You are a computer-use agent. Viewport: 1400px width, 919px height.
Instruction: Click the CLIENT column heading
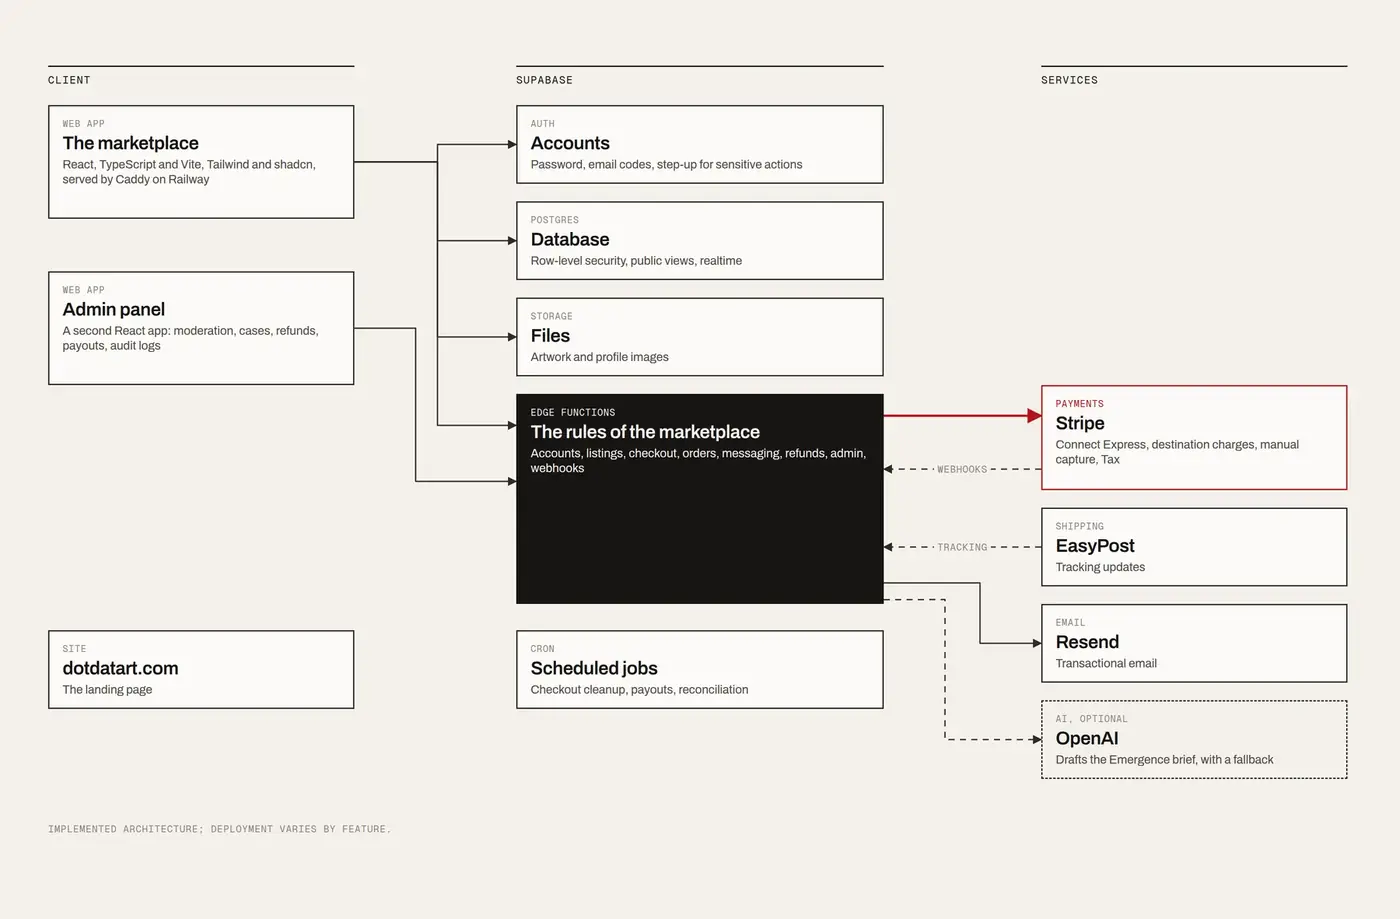(69, 80)
